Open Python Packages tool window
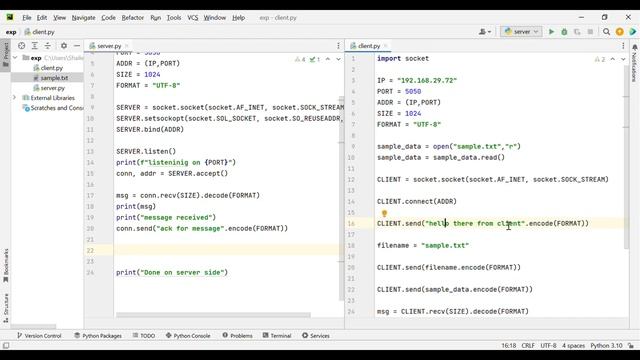Viewport: 640px width, 360px height. (x=98, y=336)
